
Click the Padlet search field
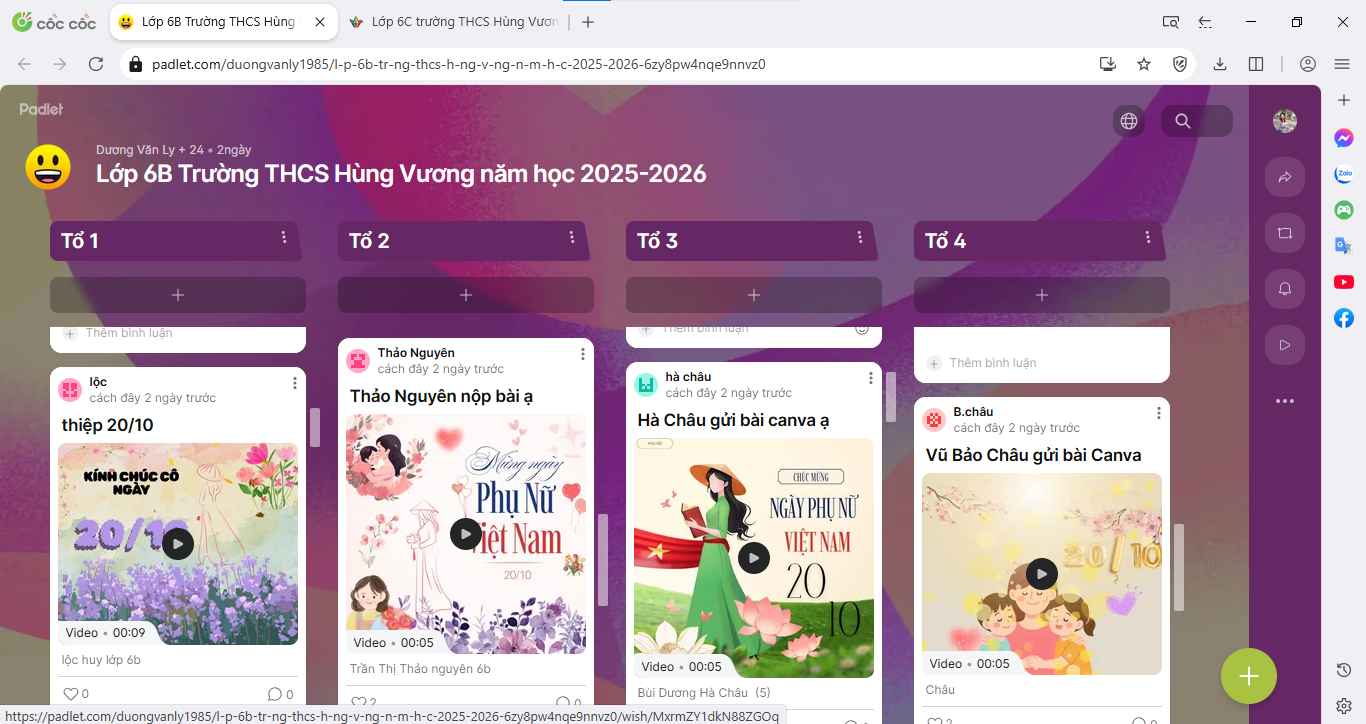point(1197,121)
